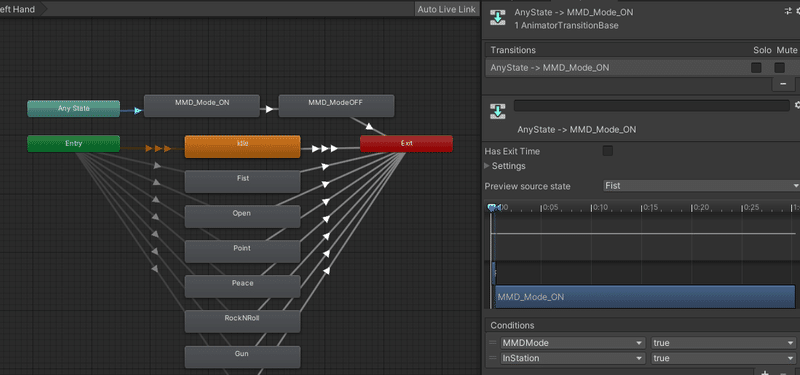Open the InStation parameter dropdown

coord(572,359)
